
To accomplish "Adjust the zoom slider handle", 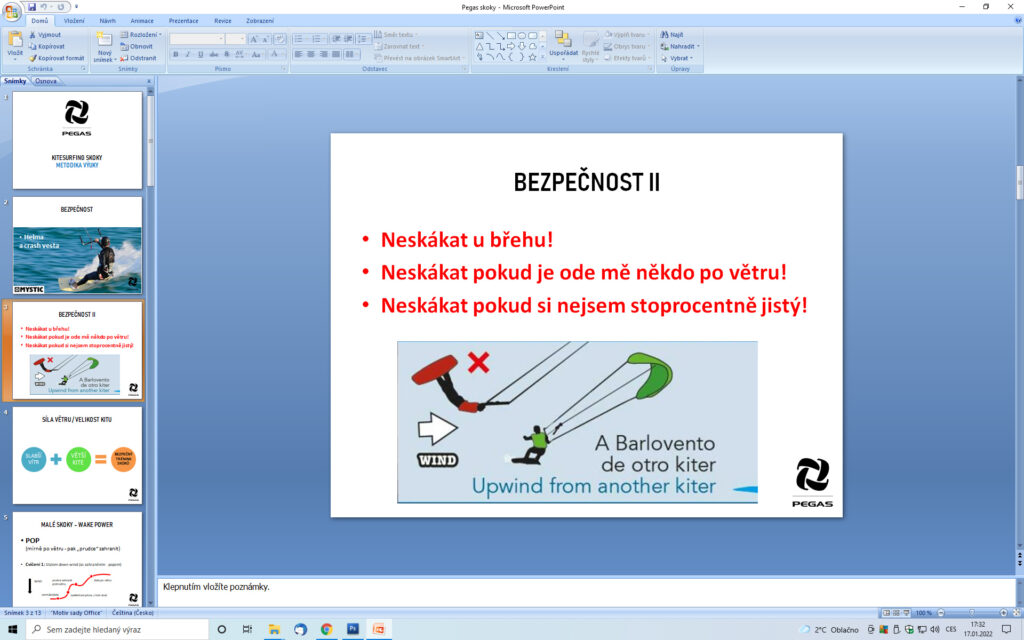I will point(972,613).
